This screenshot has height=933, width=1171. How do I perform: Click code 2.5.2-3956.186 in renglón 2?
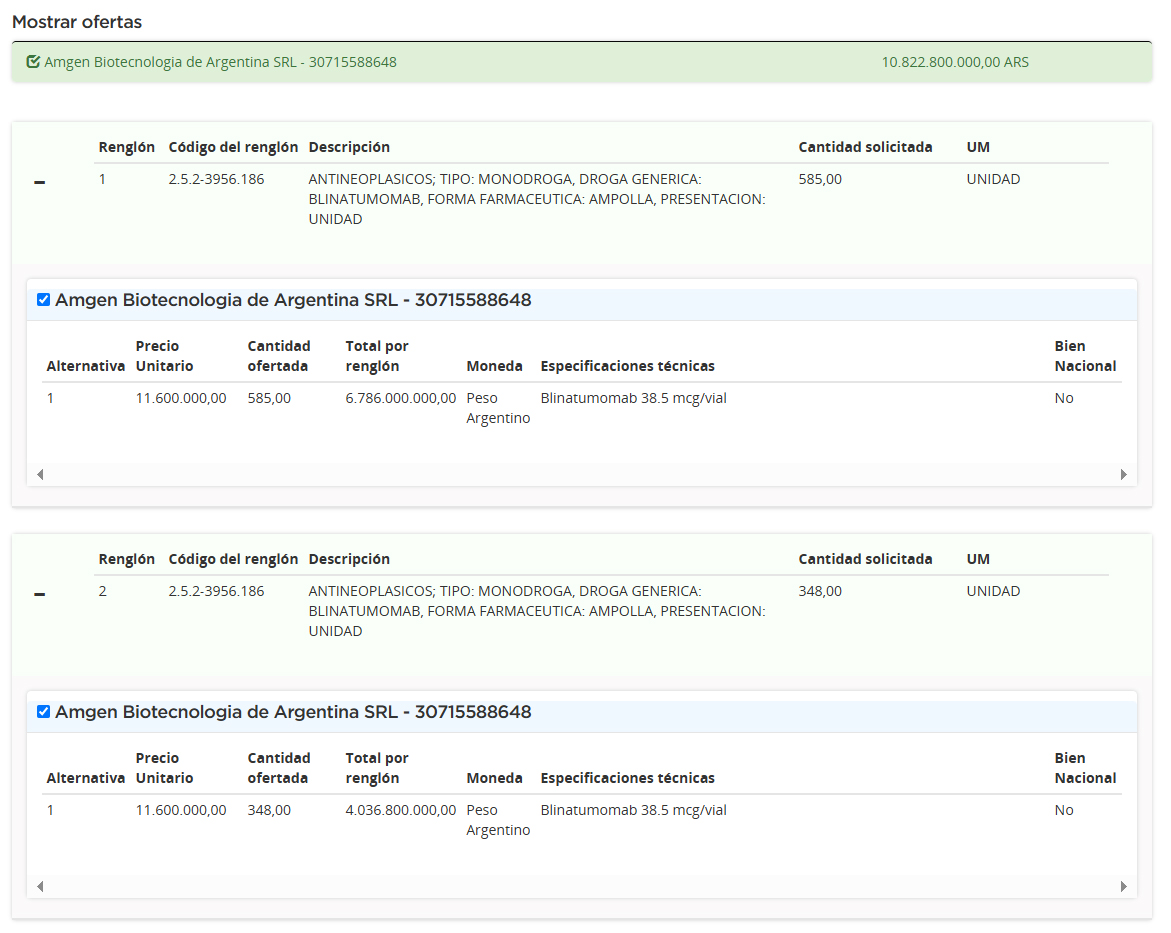pyautogui.click(x=217, y=591)
